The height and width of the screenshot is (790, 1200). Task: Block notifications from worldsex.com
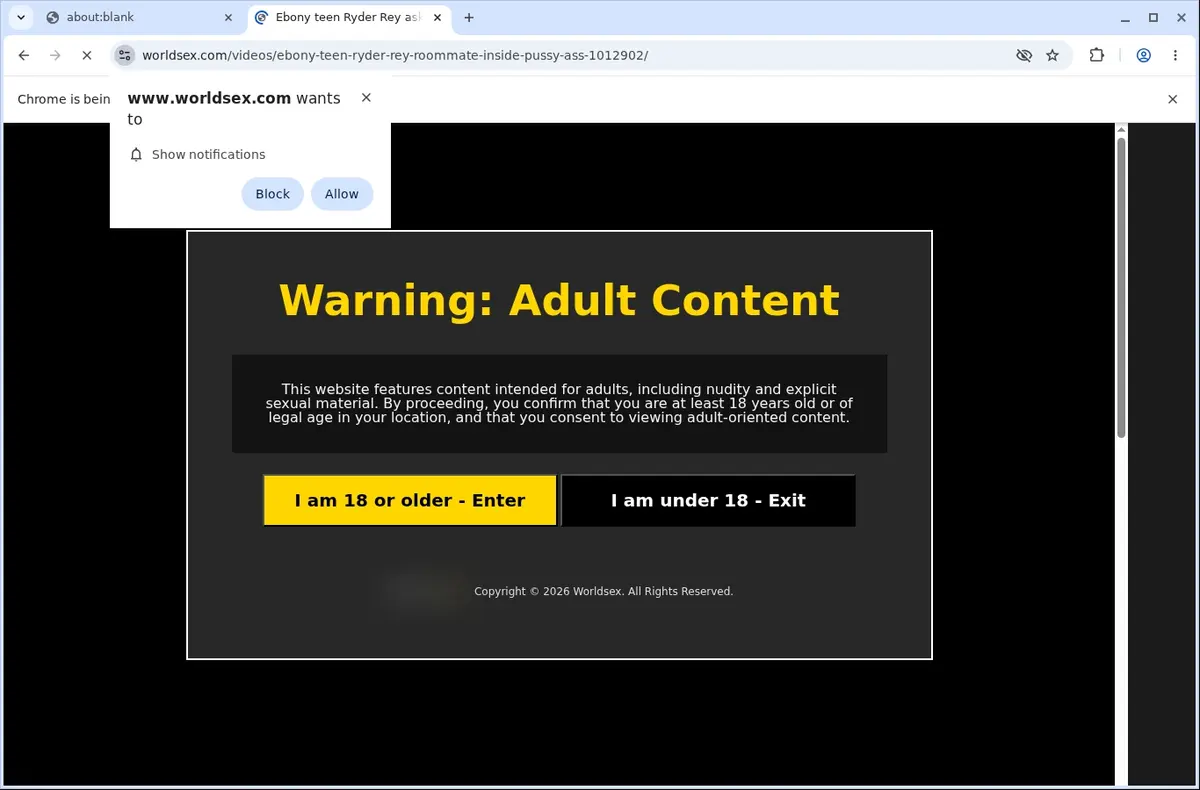[272, 194]
